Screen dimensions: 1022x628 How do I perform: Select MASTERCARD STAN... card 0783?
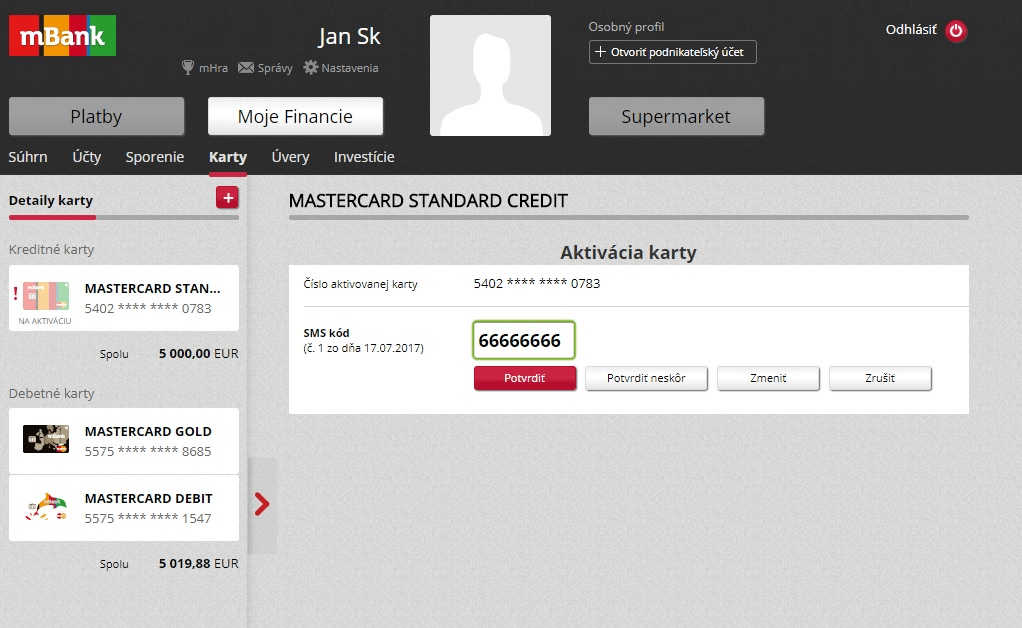[x=124, y=298]
